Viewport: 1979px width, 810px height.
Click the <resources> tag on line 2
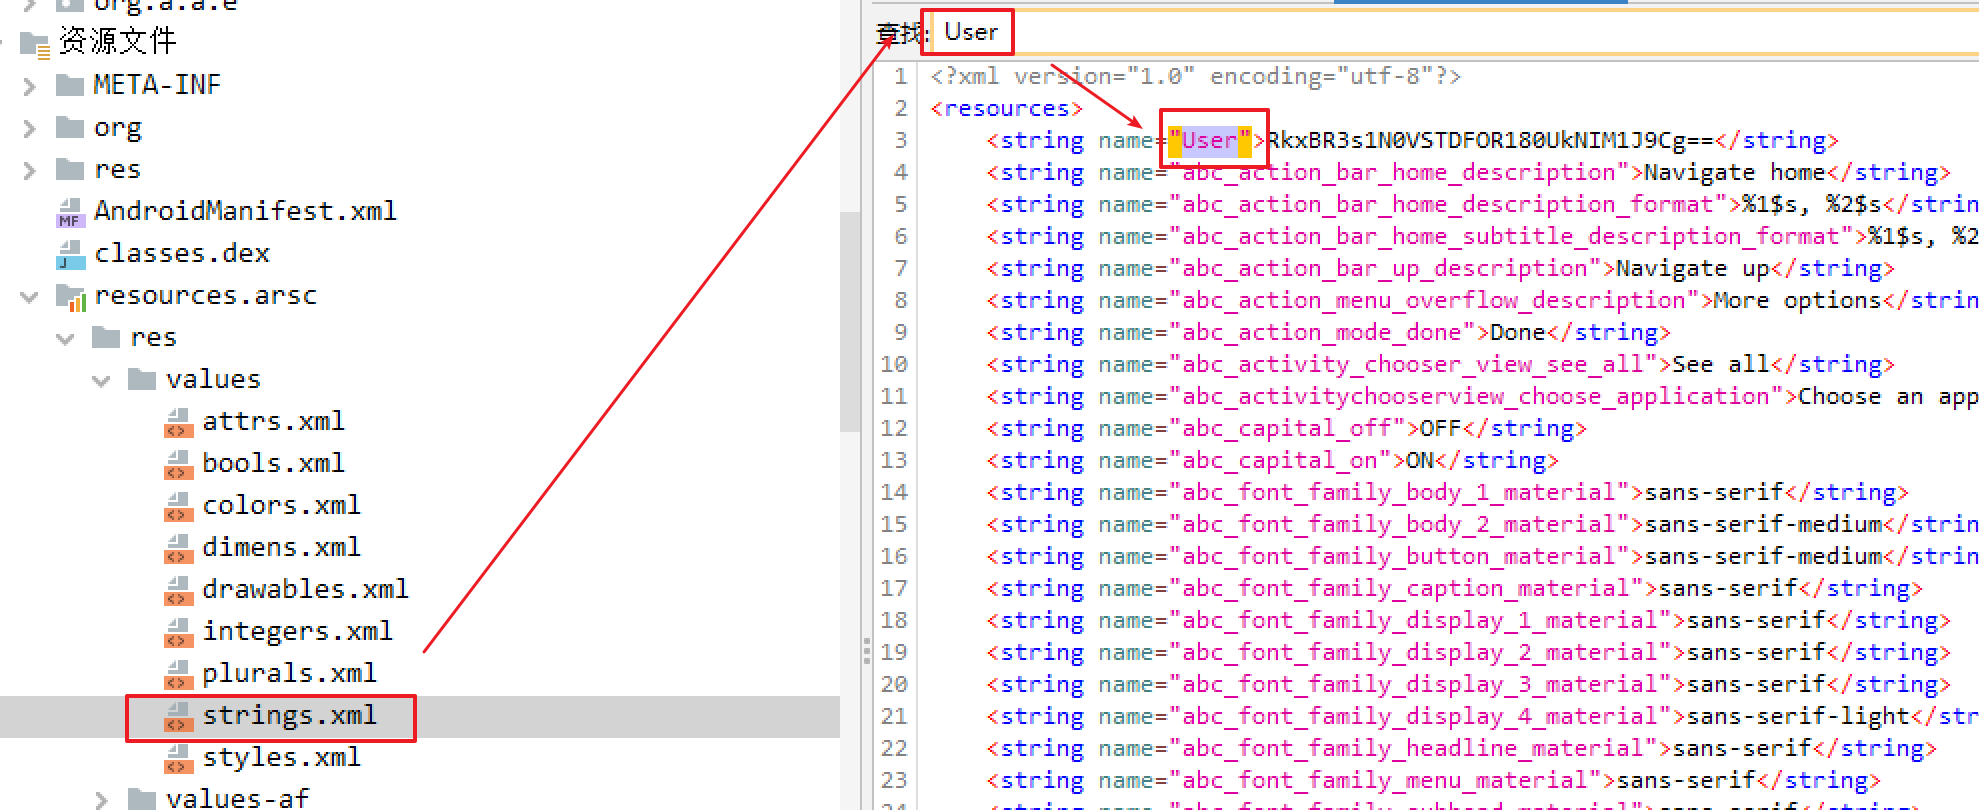(x=1006, y=108)
